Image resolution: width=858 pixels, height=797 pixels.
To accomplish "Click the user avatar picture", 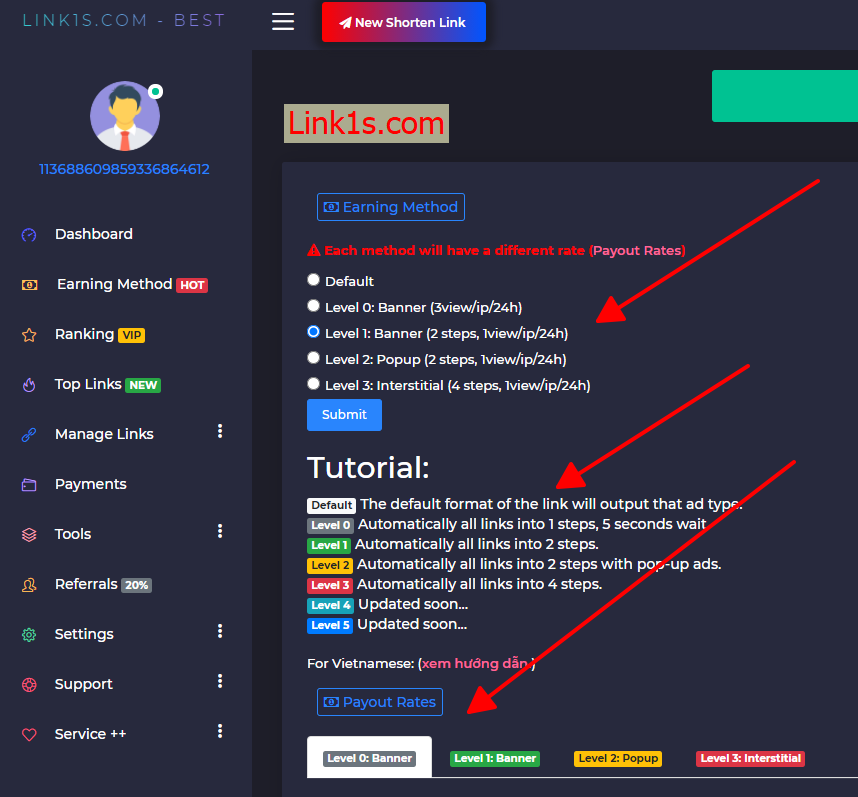I will (125, 116).
